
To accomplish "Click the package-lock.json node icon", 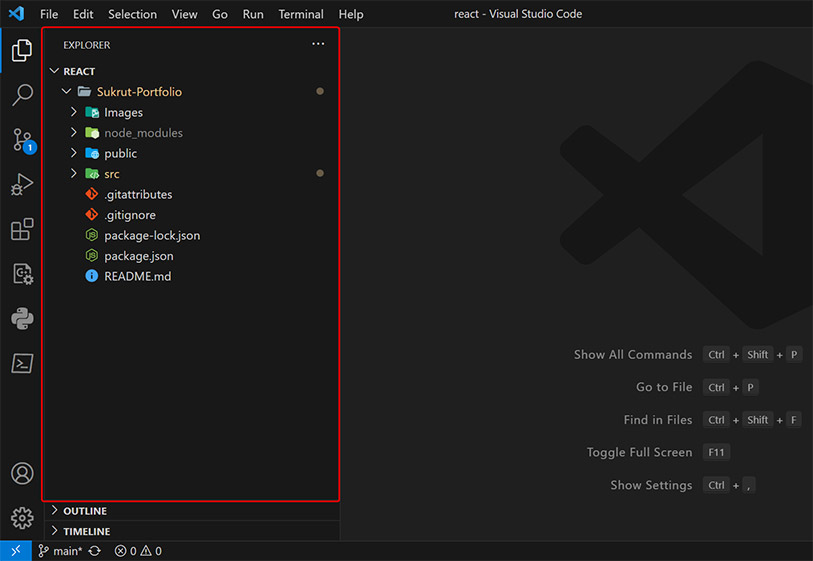I will [x=92, y=235].
